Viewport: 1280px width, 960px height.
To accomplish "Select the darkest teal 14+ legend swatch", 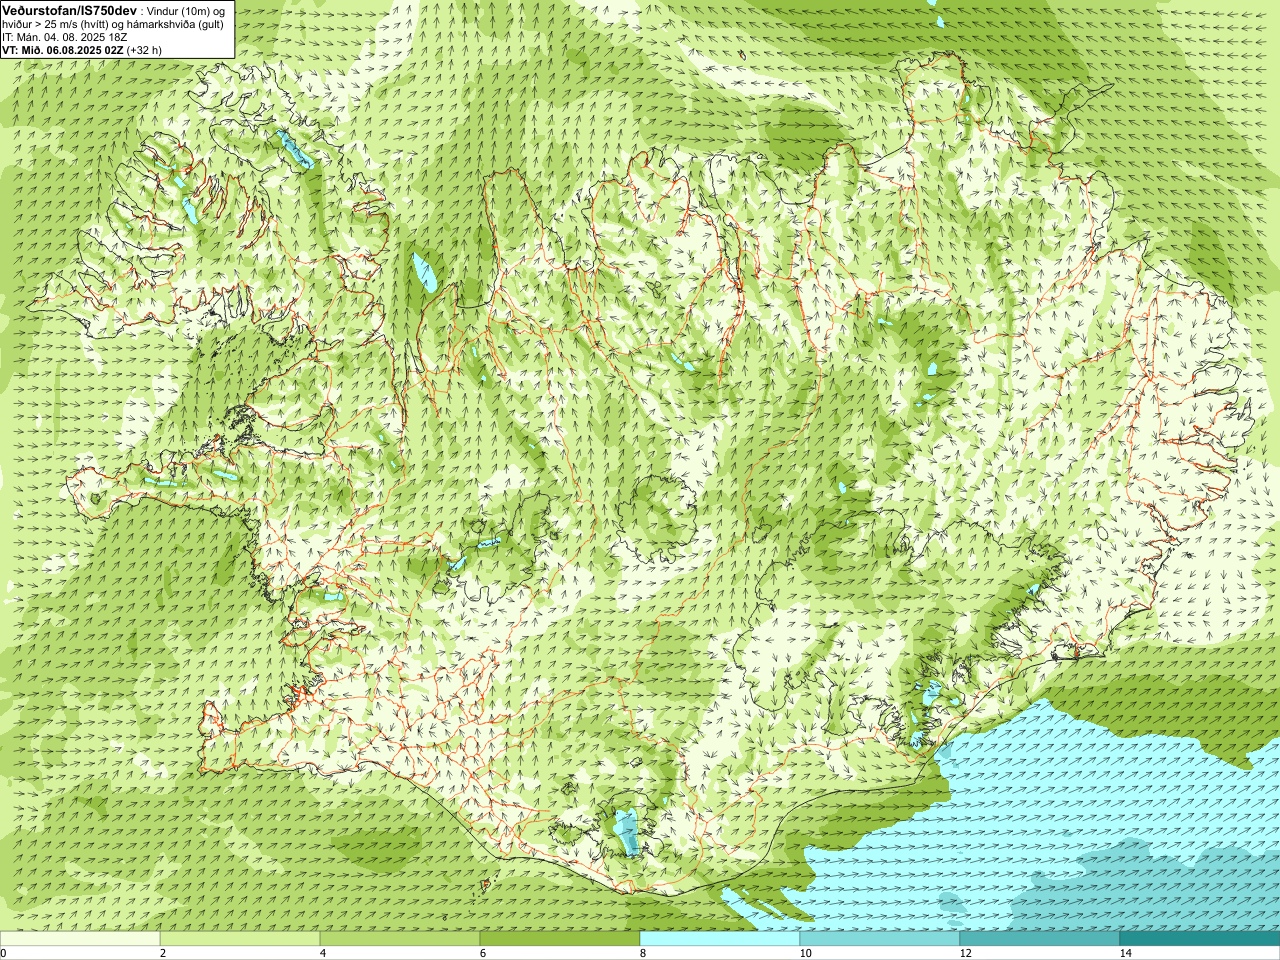I will (x=1200, y=939).
